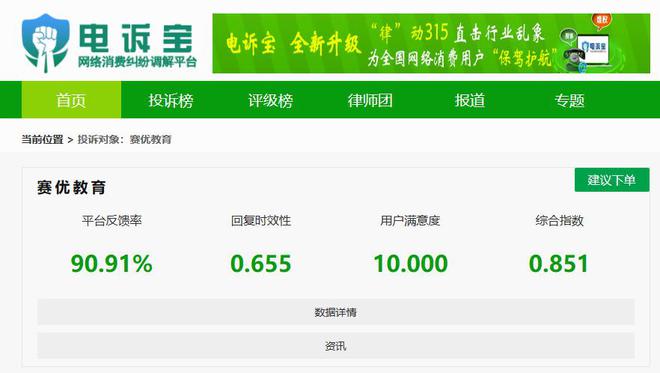Click the 电诉宝 logo title text
The image size is (660, 373).
[136, 38]
